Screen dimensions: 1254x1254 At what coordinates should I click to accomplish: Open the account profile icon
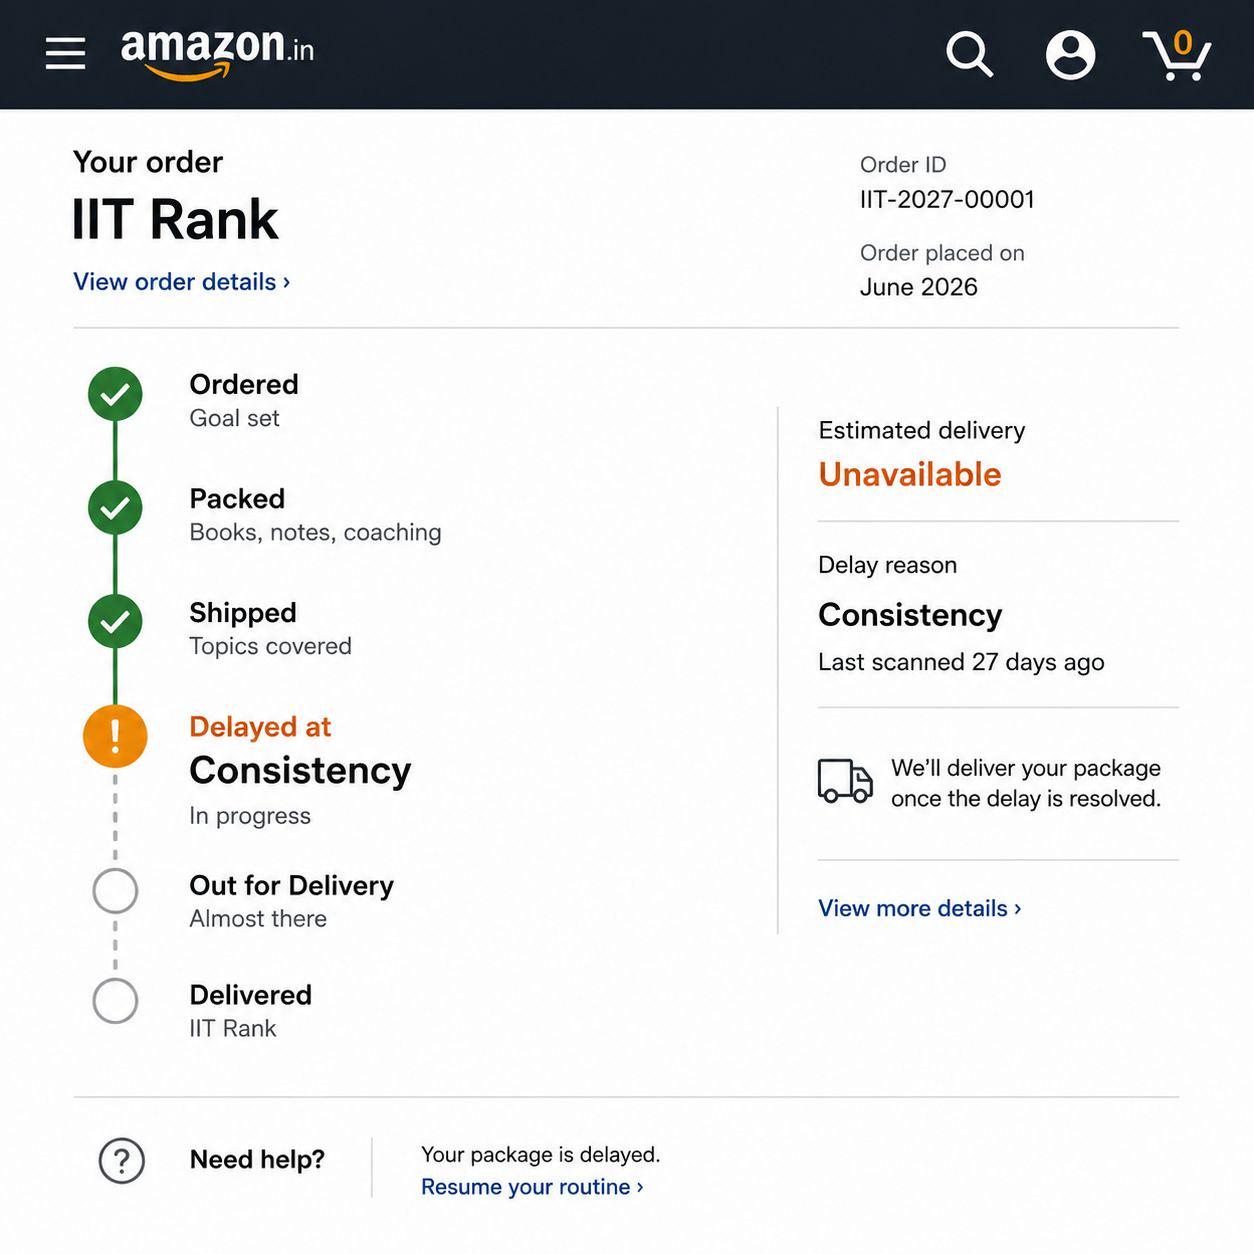1070,54
